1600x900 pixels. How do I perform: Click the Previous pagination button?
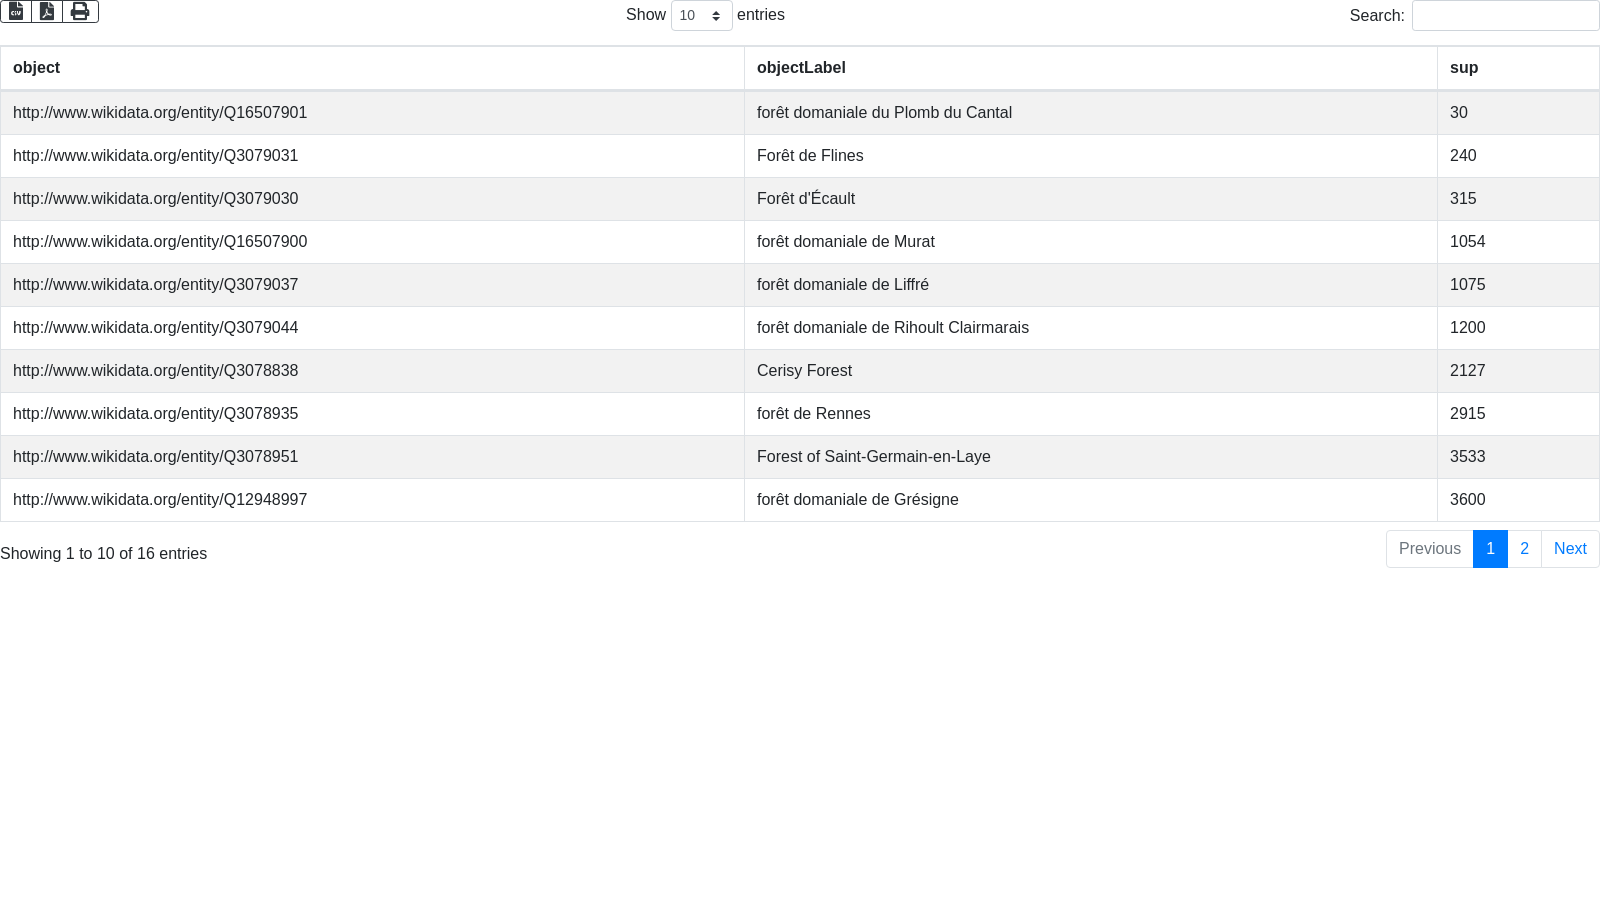(x=1429, y=549)
